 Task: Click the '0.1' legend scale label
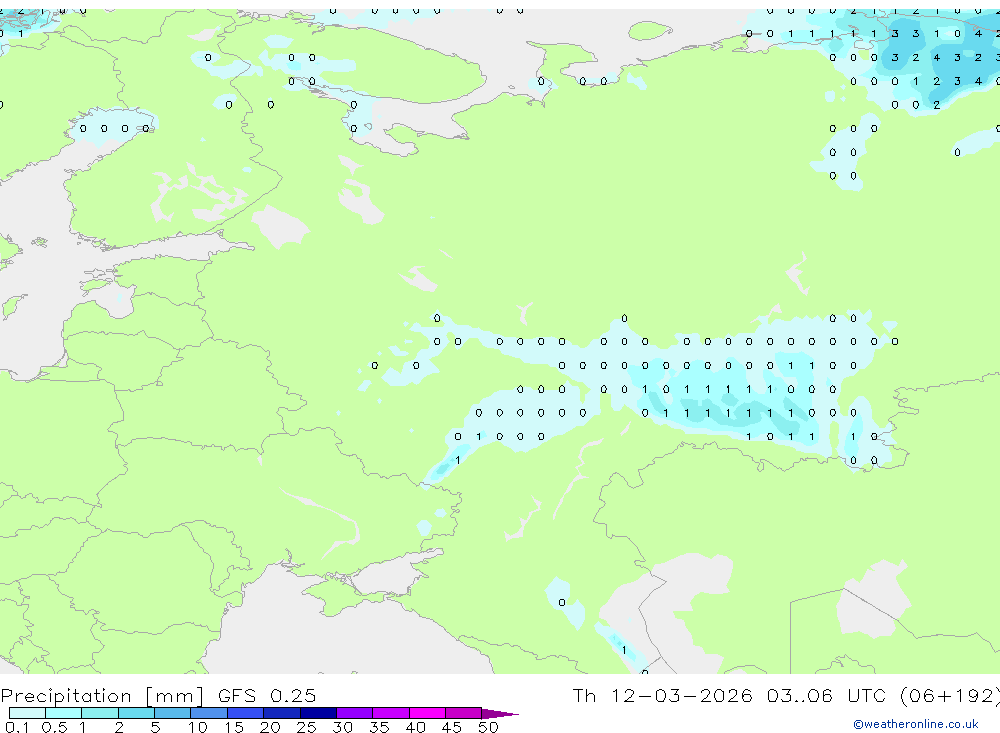pos(17,727)
